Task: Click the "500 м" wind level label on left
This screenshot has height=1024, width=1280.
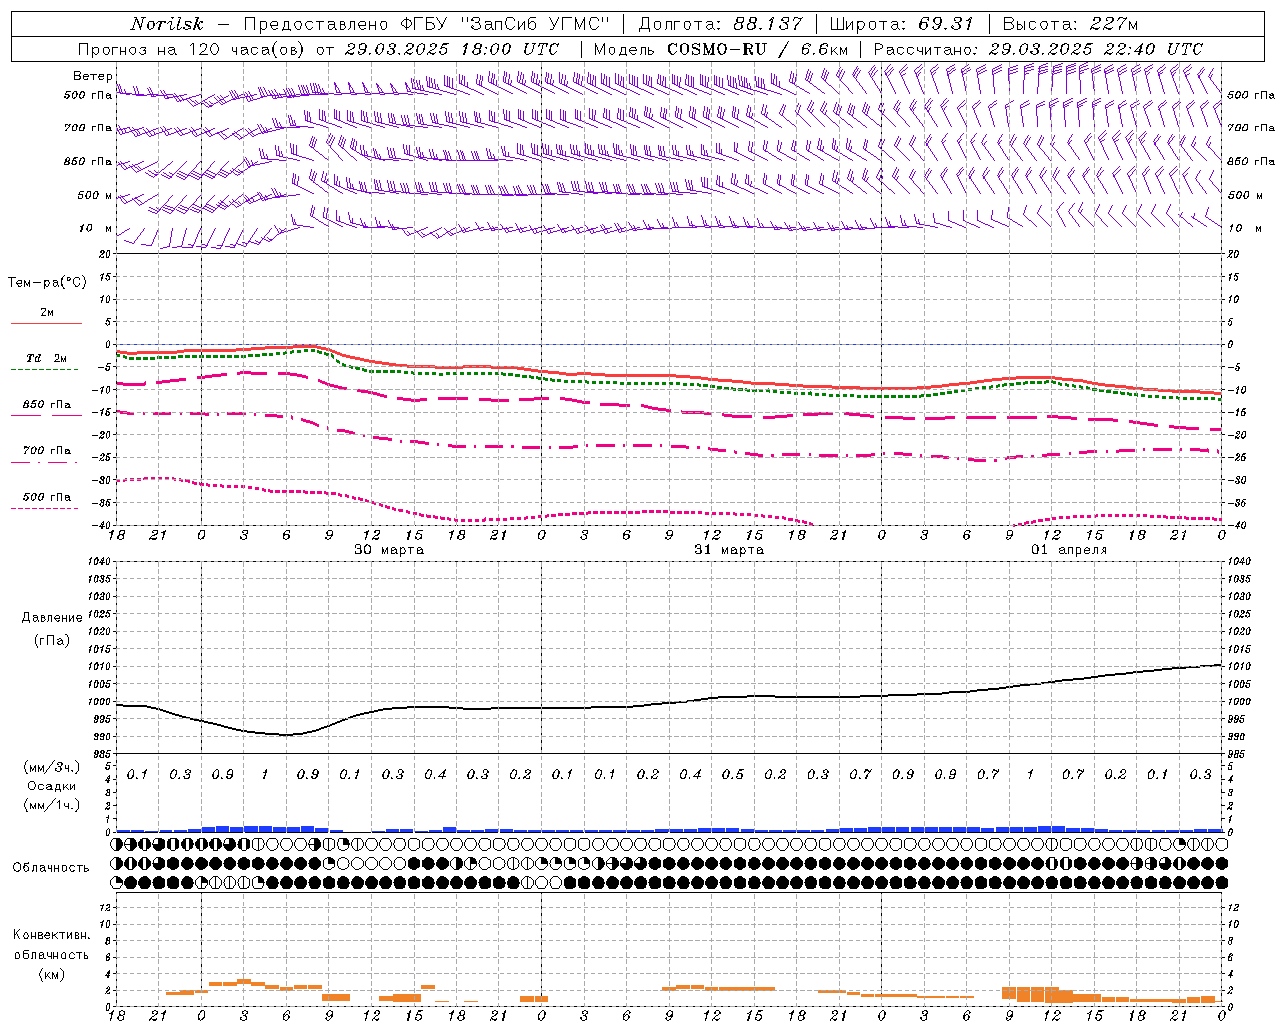Action: (x=95, y=195)
